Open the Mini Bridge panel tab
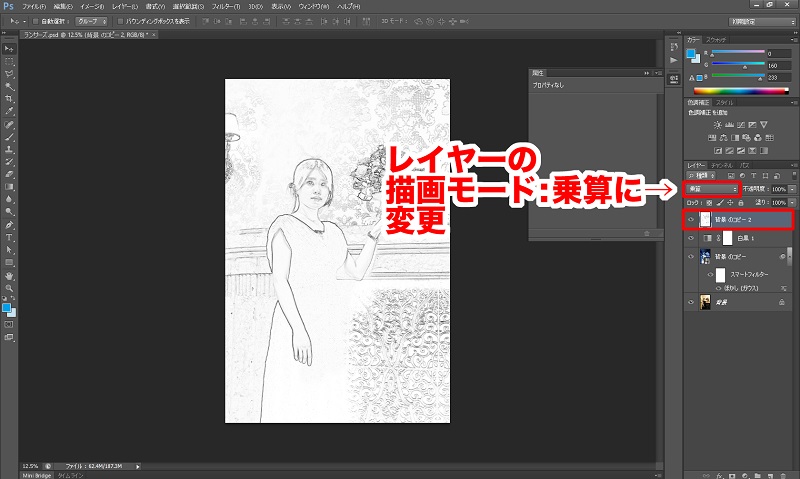 click(x=37, y=475)
